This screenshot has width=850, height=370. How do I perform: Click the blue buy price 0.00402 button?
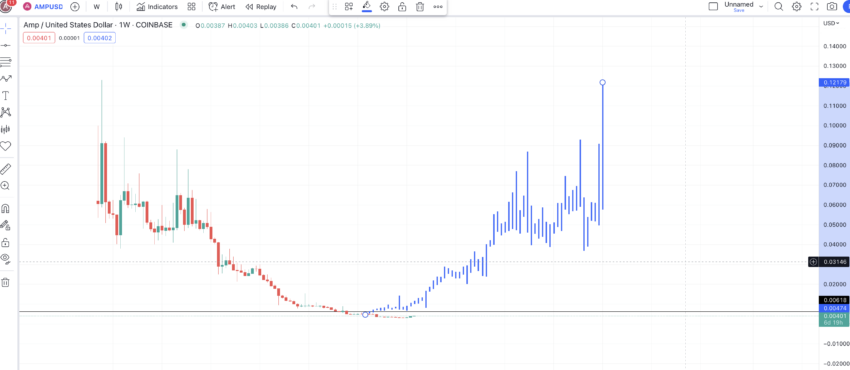click(x=99, y=38)
